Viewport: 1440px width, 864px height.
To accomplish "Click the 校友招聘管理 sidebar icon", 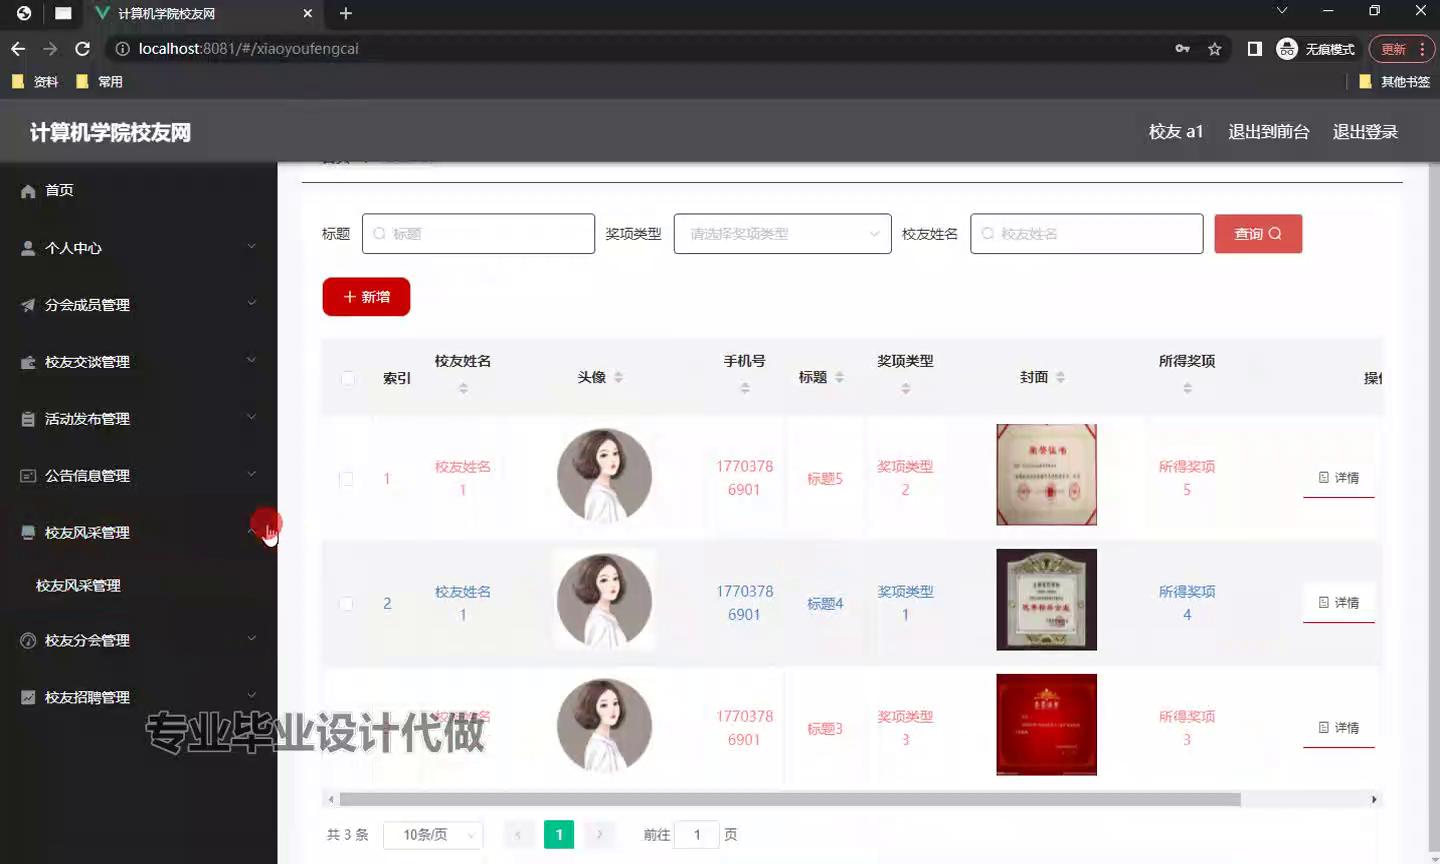I will point(28,697).
